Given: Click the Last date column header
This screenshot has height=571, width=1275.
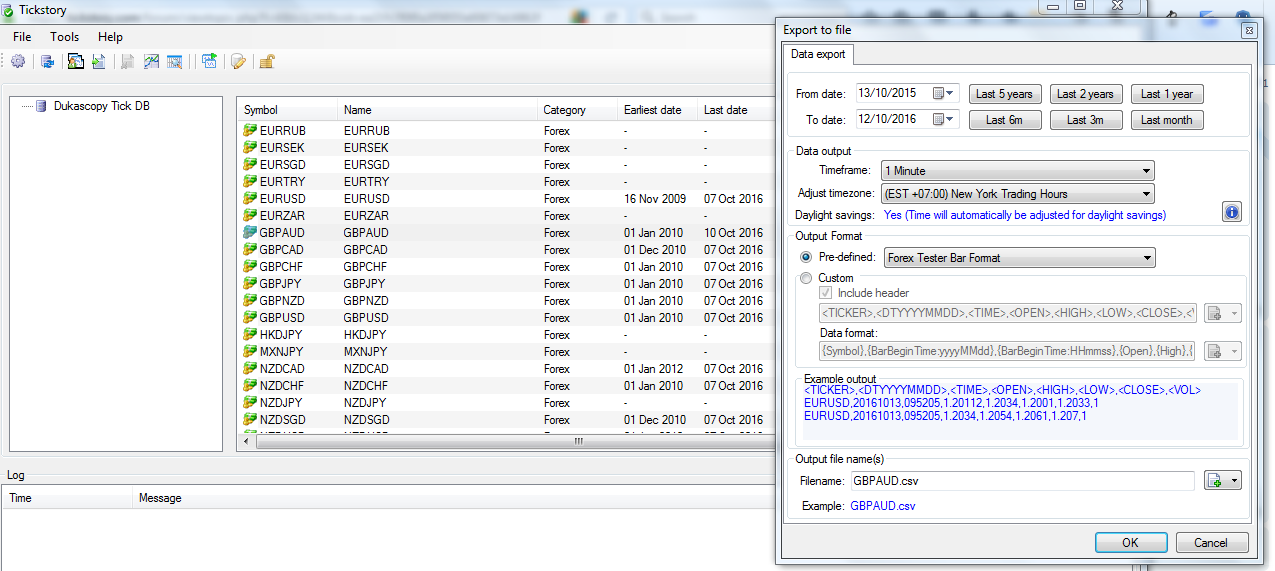Looking at the screenshot, I should pyautogui.click(x=736, y=110).
